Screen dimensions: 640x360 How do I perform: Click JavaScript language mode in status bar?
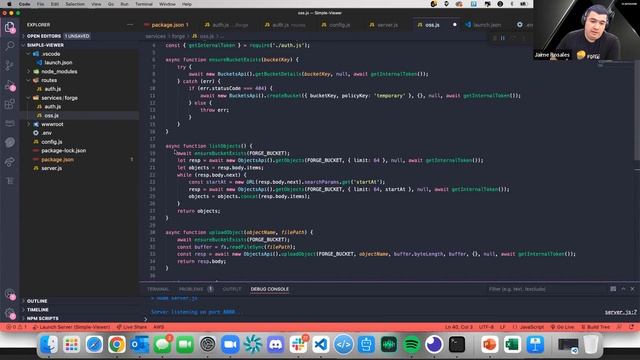(532, 327)
